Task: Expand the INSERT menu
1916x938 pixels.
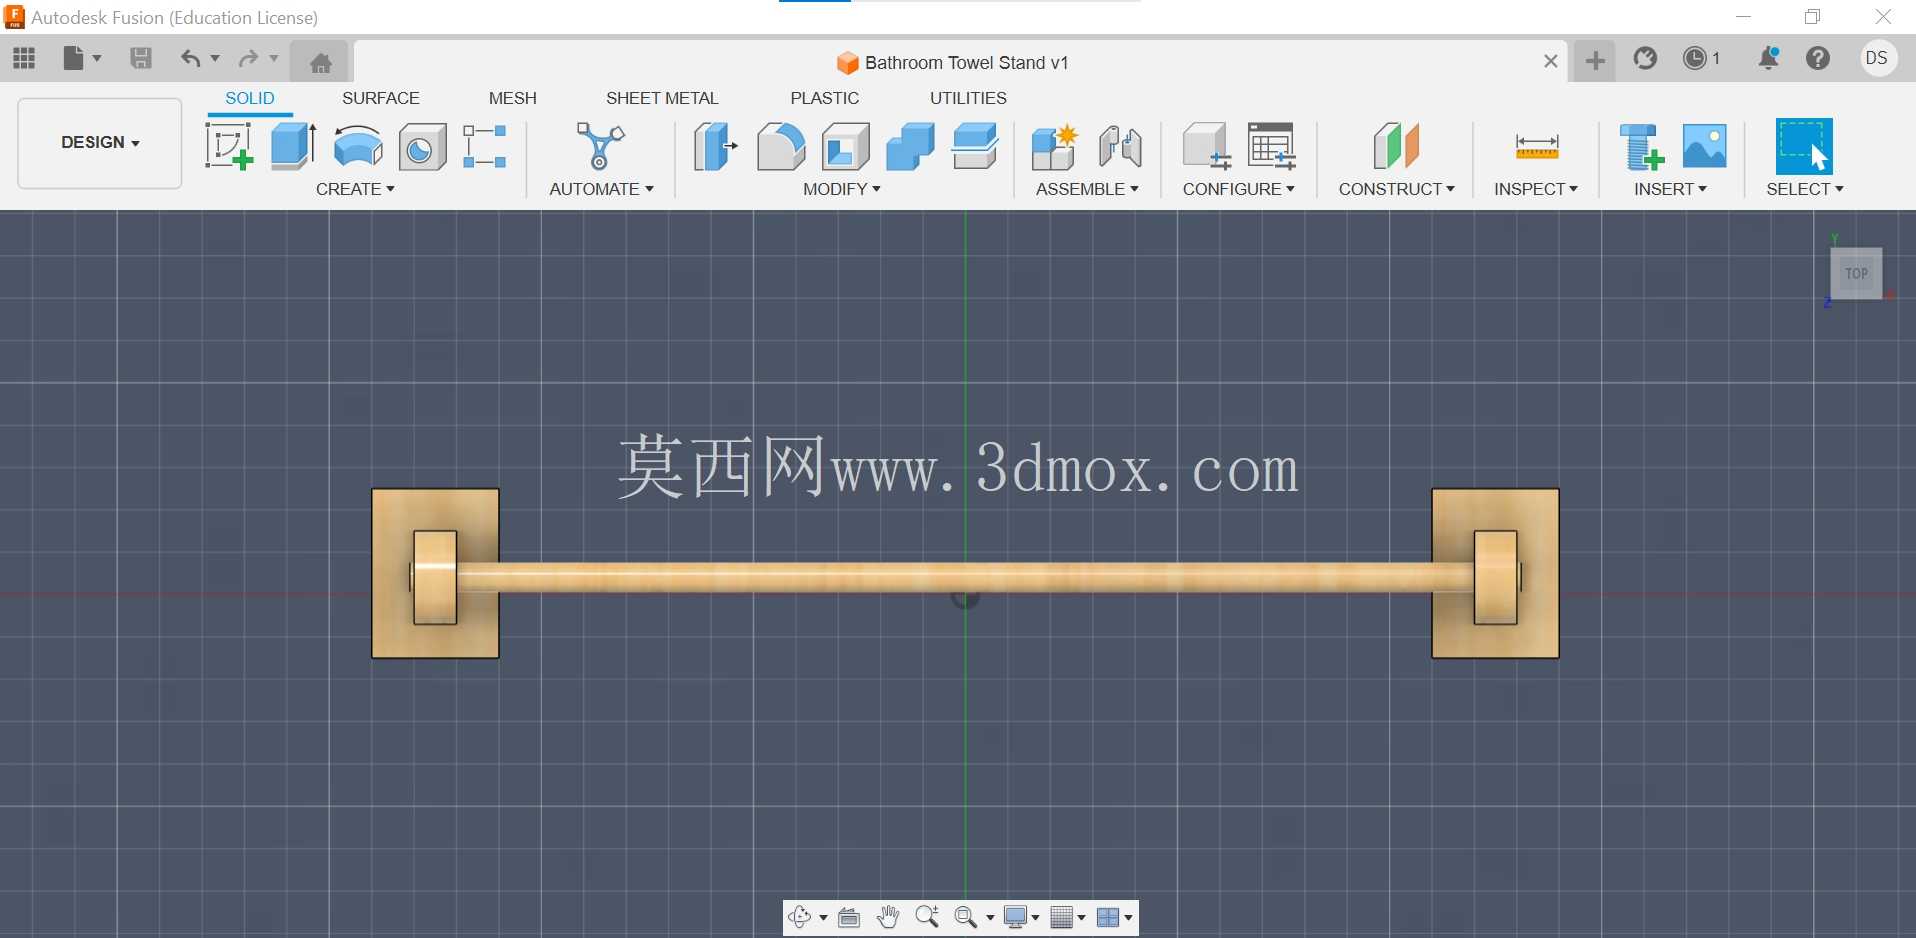Action: tap(1670, 189)
